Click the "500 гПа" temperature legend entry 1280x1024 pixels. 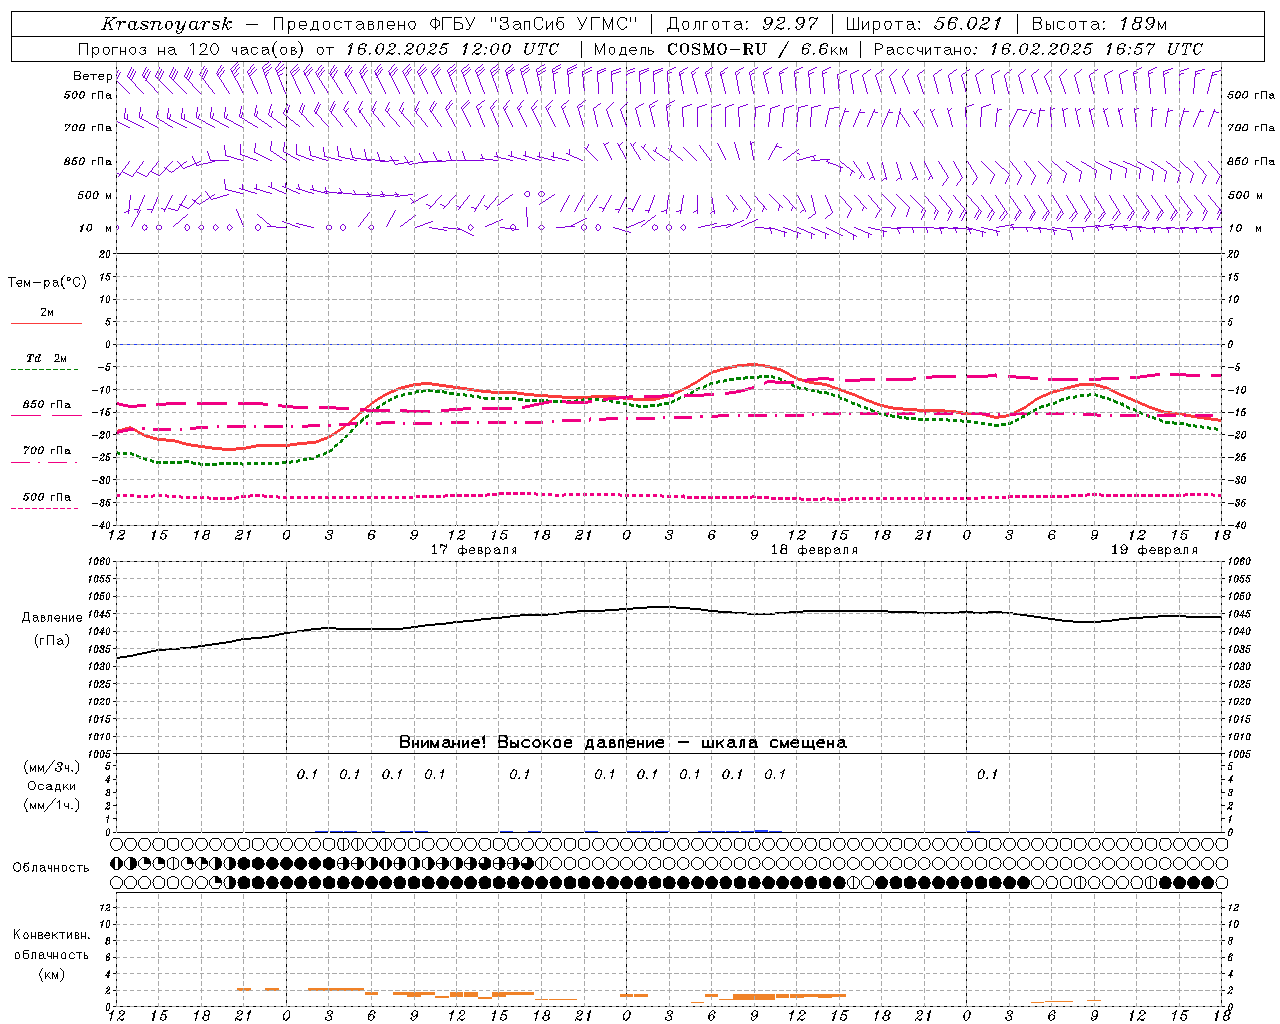click(47, 497)
